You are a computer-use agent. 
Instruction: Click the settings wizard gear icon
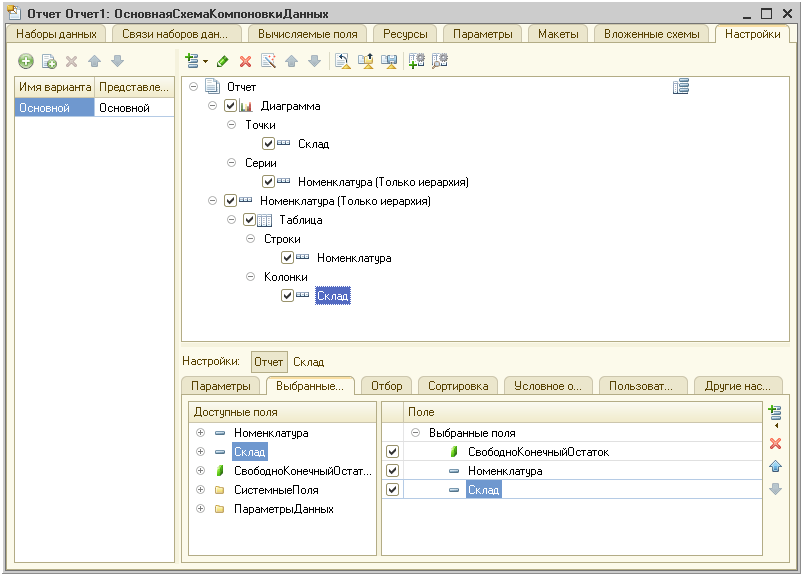coord(417,62)
